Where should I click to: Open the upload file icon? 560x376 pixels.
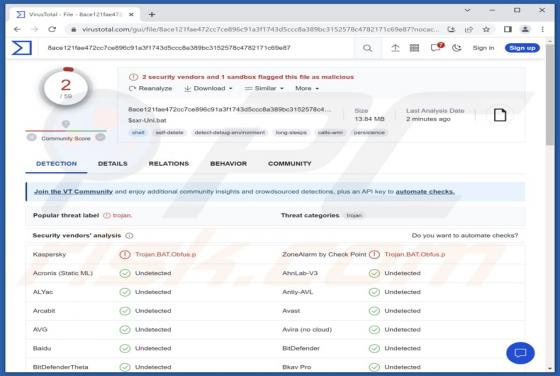(395, 48)
